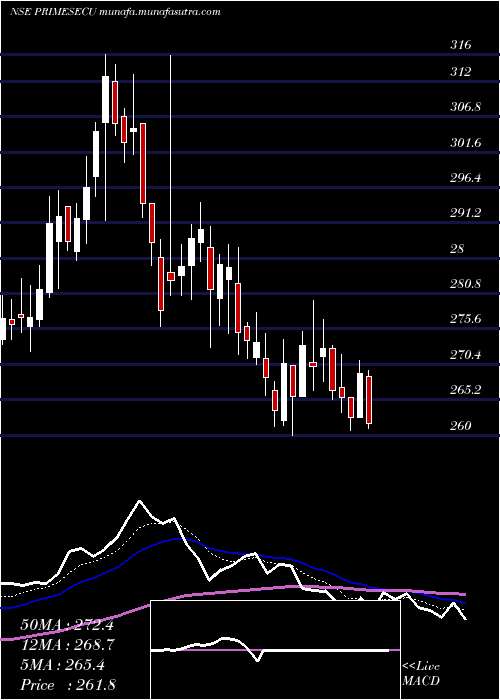Click the 291.2 price axis label
Image resolution: width=500 pixels, height=700 pixels.
coord(465,213)
